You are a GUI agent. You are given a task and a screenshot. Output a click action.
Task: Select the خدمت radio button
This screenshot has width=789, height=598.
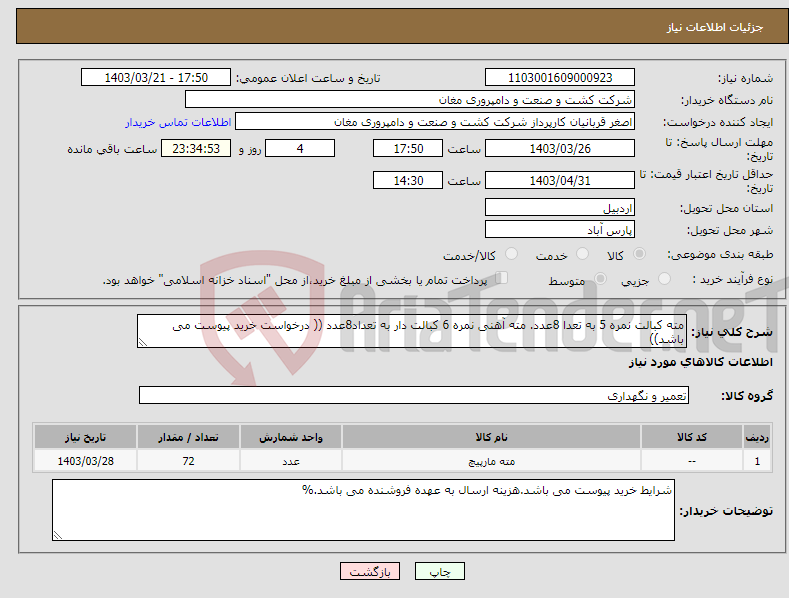pyautogui.click(x=582, y=254)
